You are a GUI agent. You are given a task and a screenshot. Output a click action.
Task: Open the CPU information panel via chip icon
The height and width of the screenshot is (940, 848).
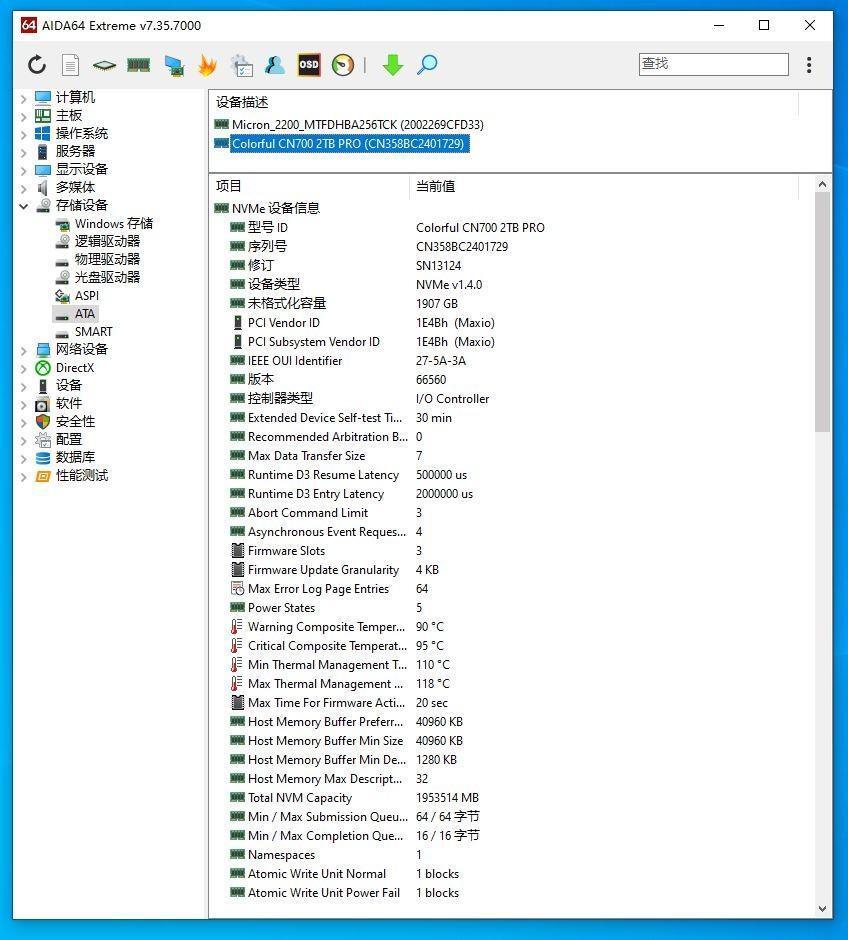pos(104,64)
